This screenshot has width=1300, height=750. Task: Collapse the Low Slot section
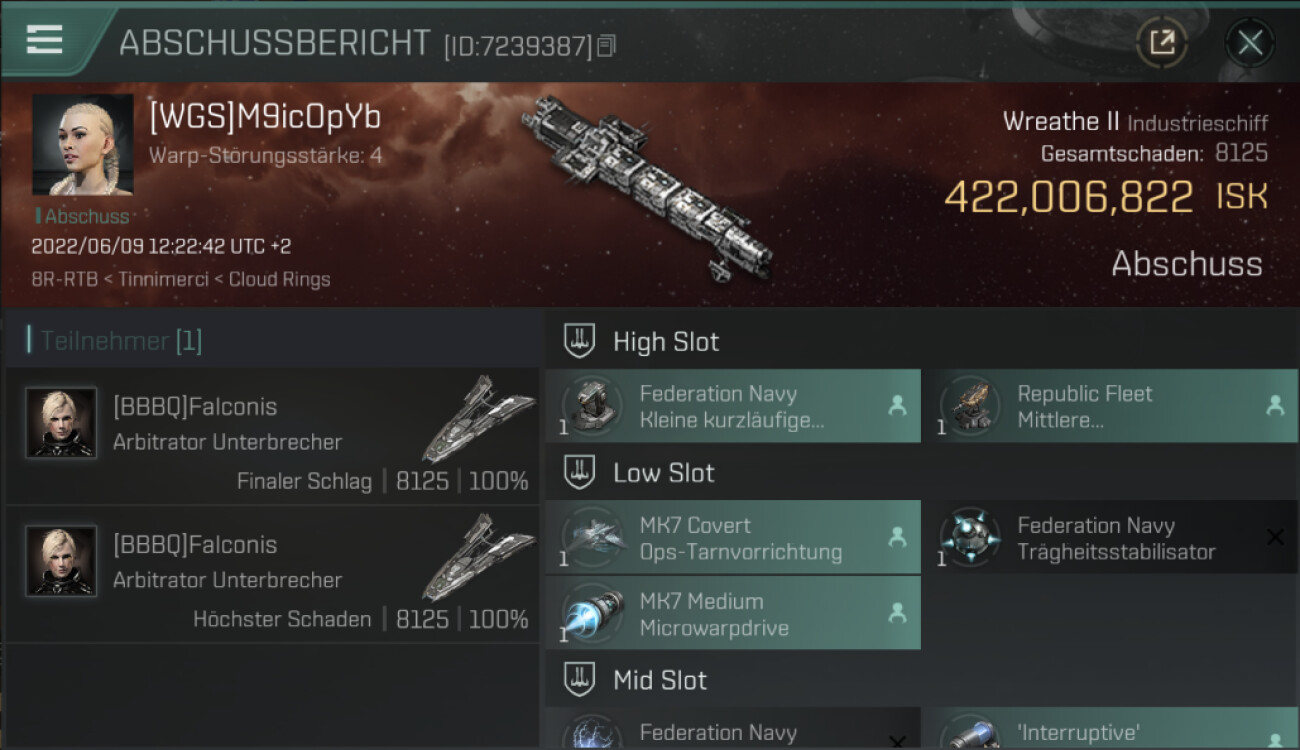coord(579,472)
